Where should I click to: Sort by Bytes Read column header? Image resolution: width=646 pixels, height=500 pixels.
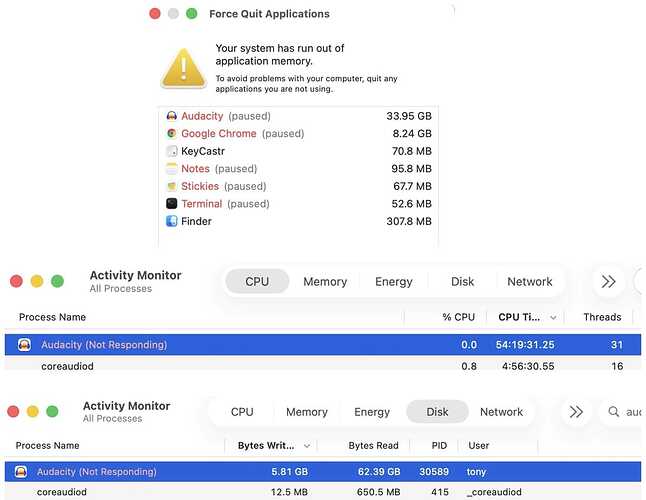point(373,446)
